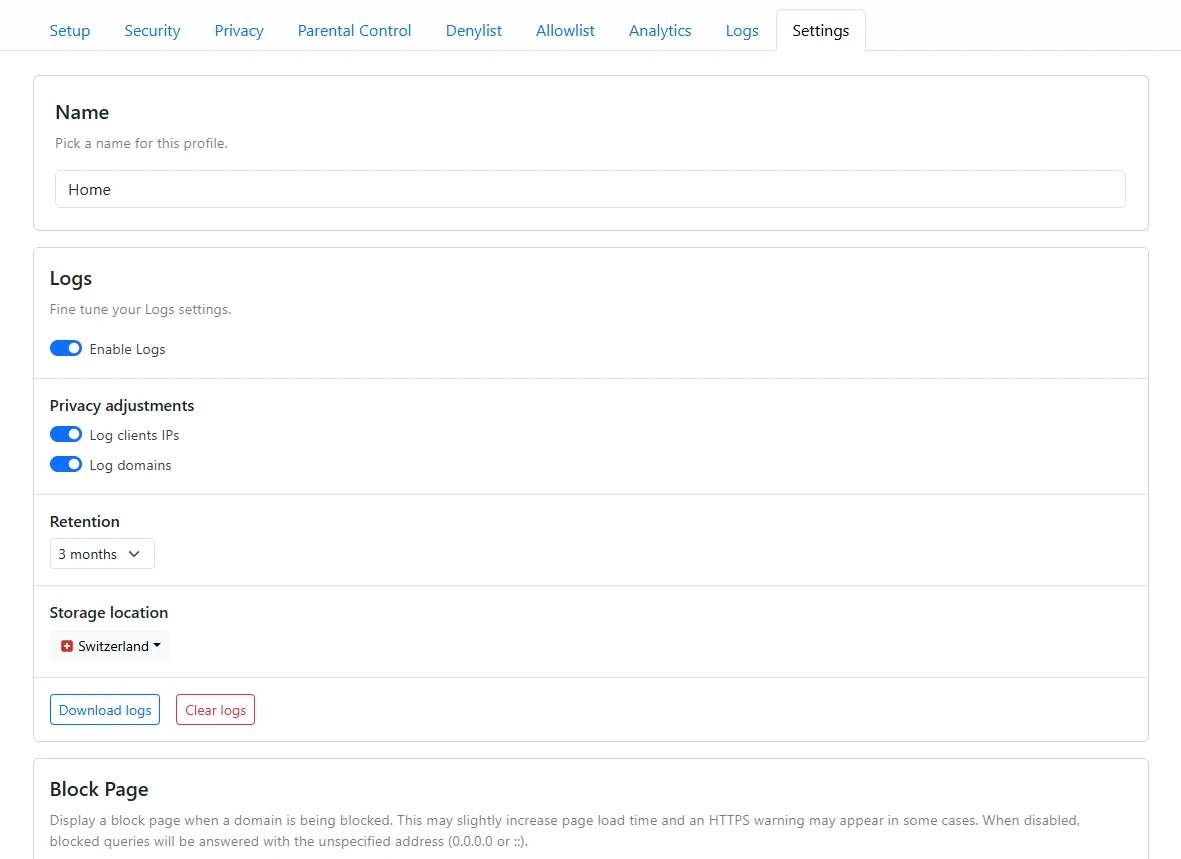
Task: Select the Settings tab
Action: 820,31
